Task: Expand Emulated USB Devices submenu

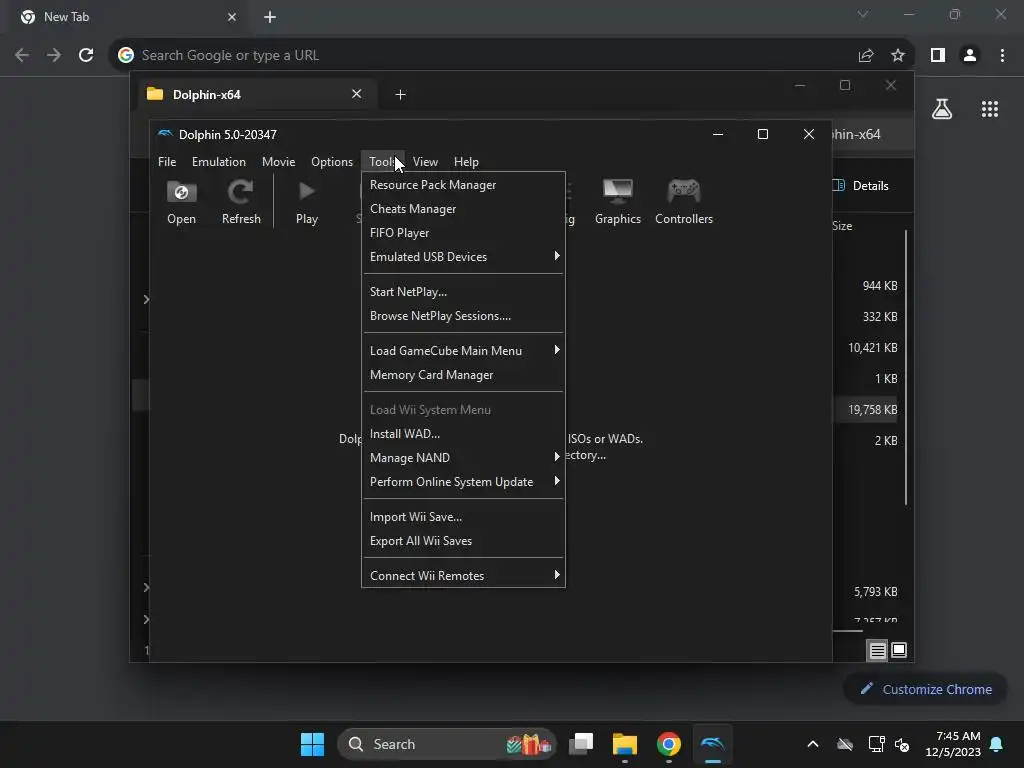Action: [x=463, y=257]
